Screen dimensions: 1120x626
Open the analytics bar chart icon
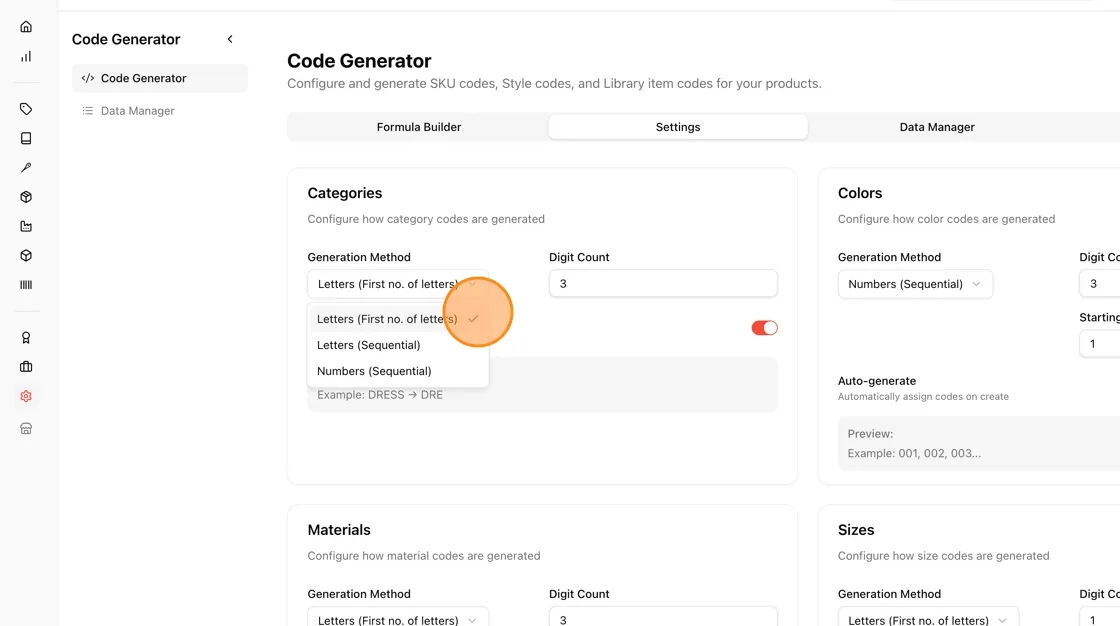(26, 56)
